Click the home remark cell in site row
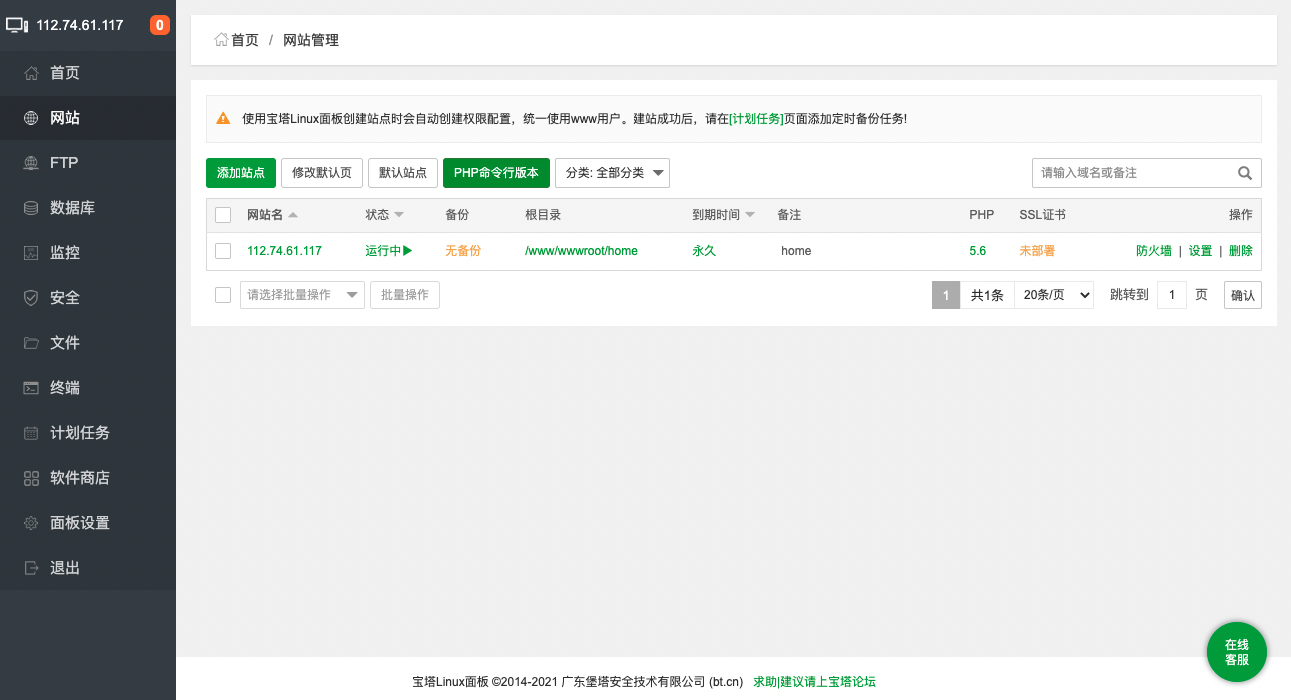1291x700 pixels. coord(796,251)
